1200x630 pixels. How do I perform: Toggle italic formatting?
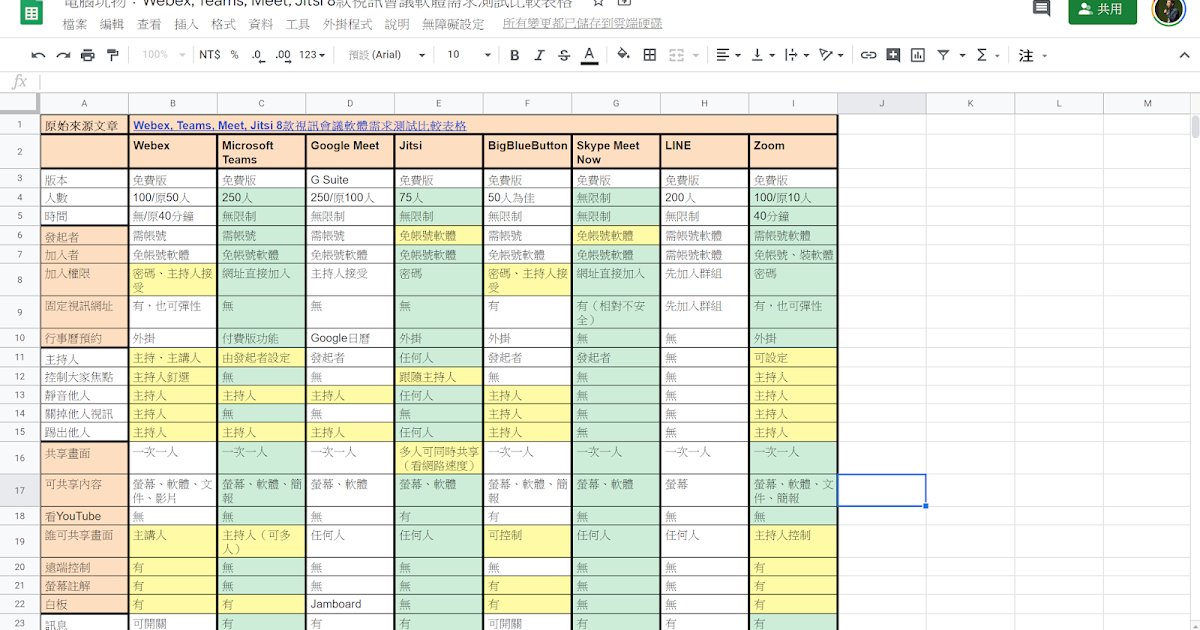[x=539, y=55]
